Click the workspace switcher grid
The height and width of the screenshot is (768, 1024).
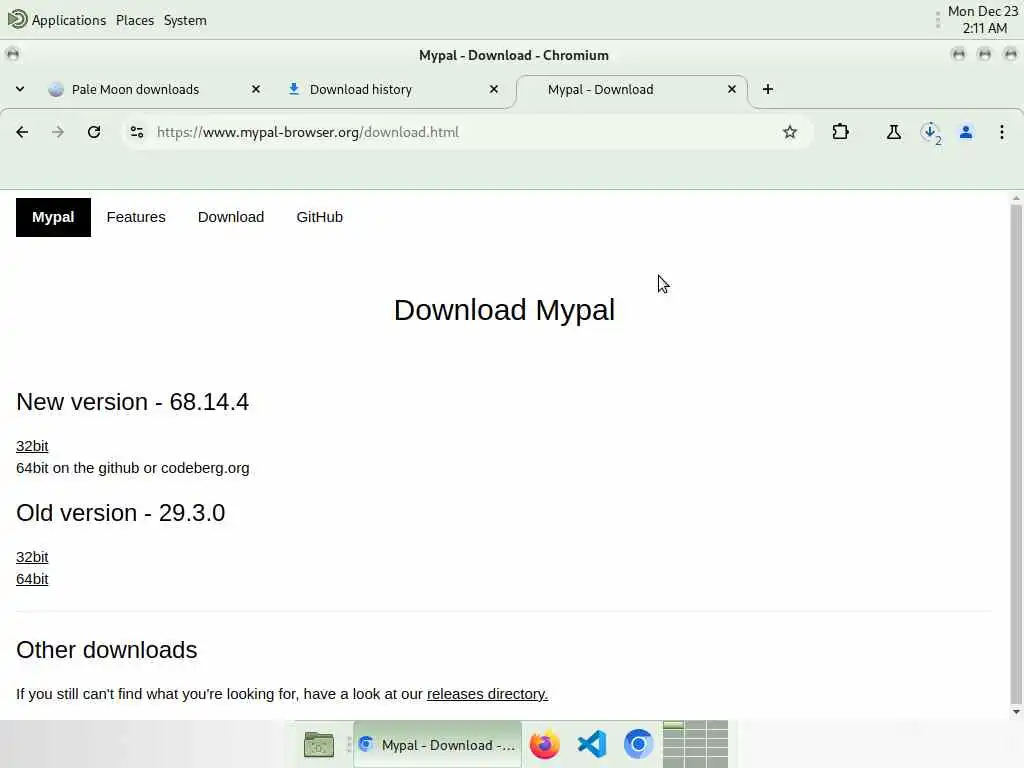696,744
